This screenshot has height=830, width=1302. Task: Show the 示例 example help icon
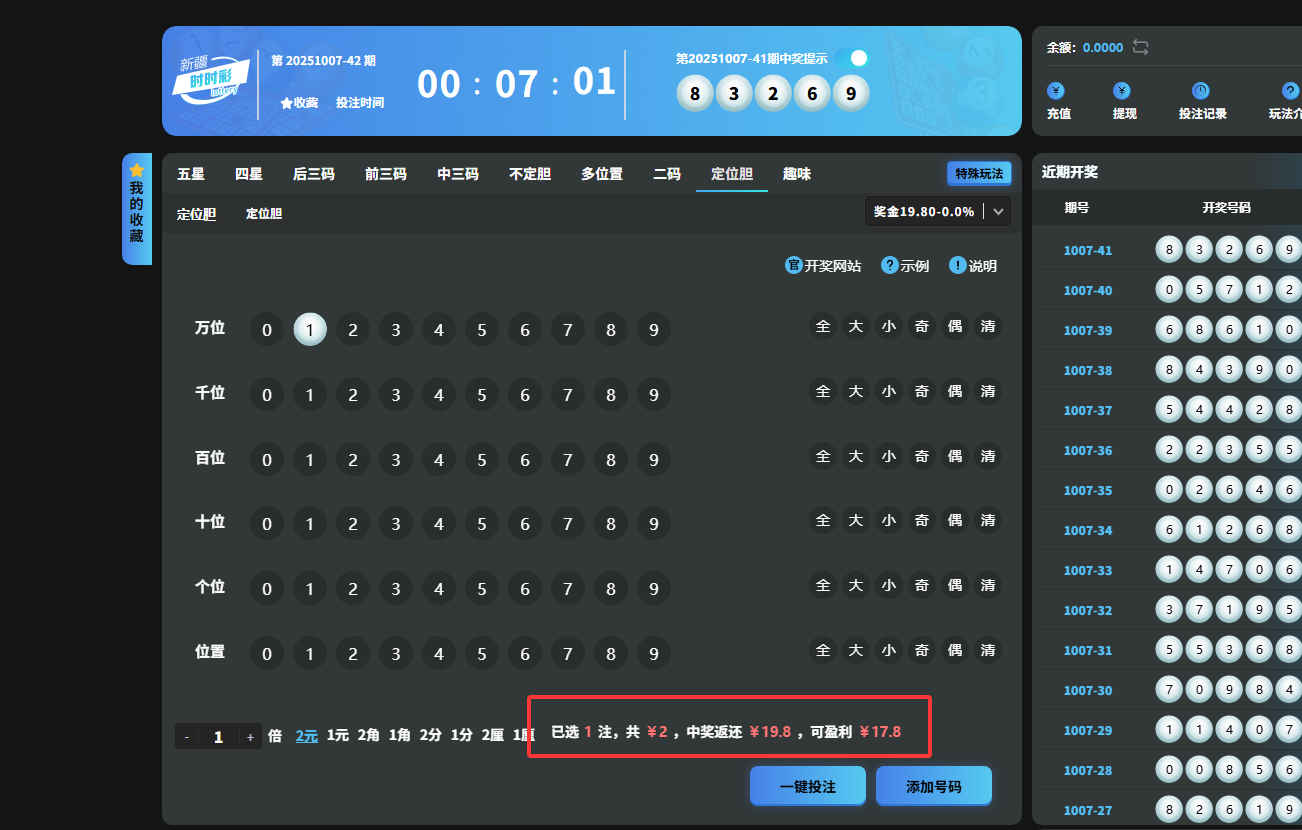click(889, 265)
